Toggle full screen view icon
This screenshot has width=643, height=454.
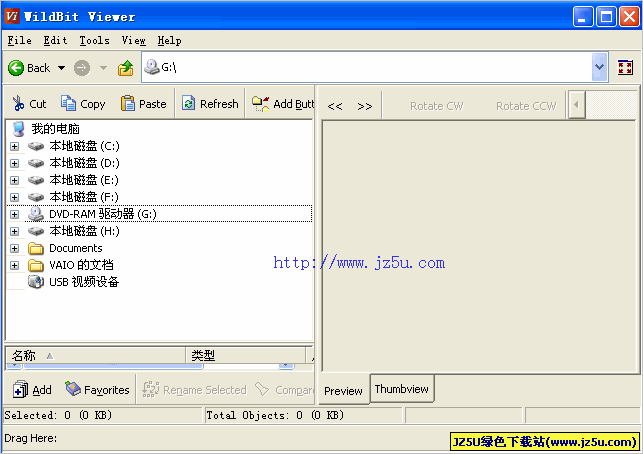(x=625, y=67)
